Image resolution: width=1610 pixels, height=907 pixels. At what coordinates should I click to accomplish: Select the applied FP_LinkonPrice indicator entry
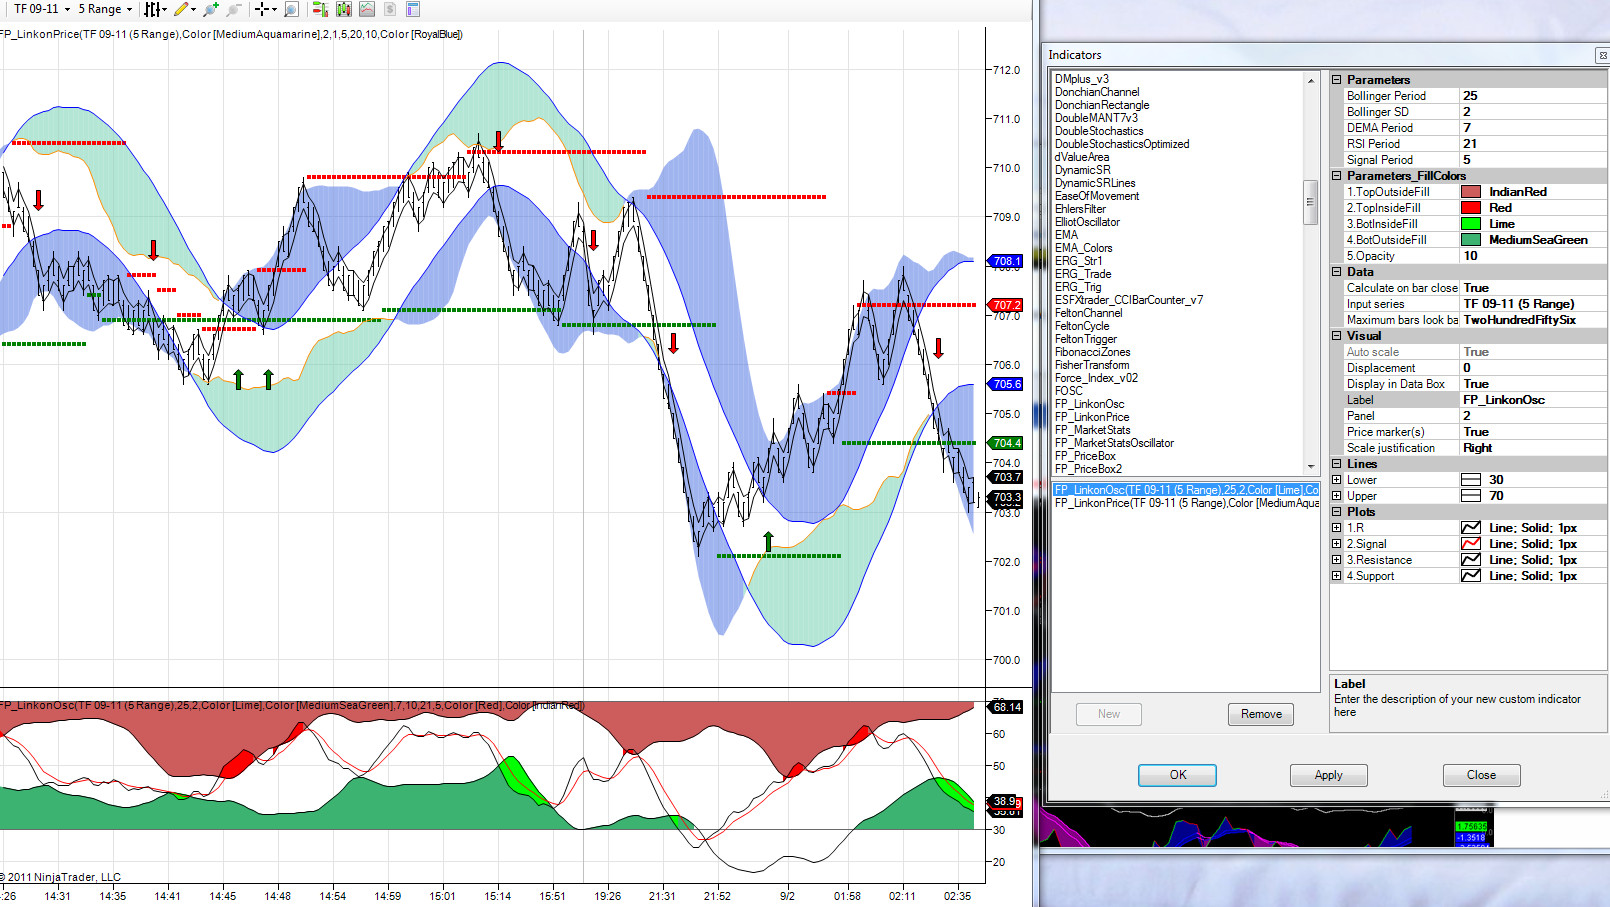(1186, 503)
